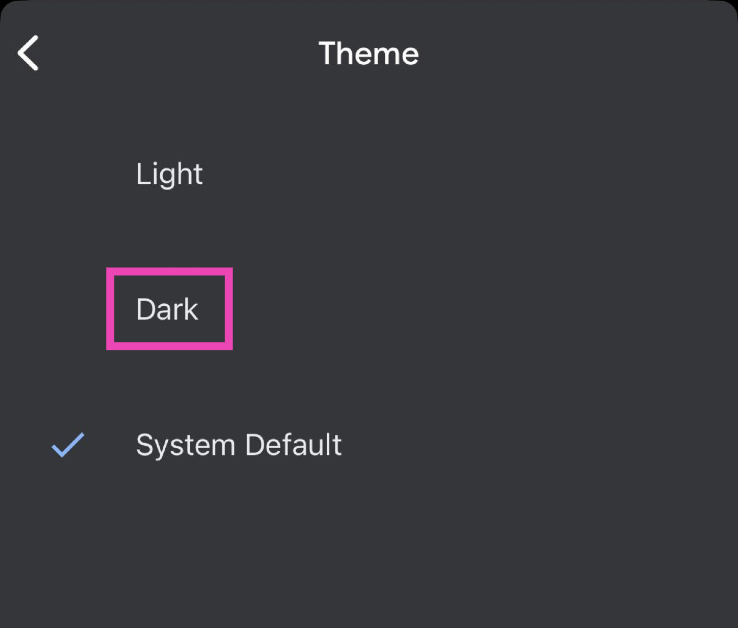Switch the app to Light mode

(169, 174)
